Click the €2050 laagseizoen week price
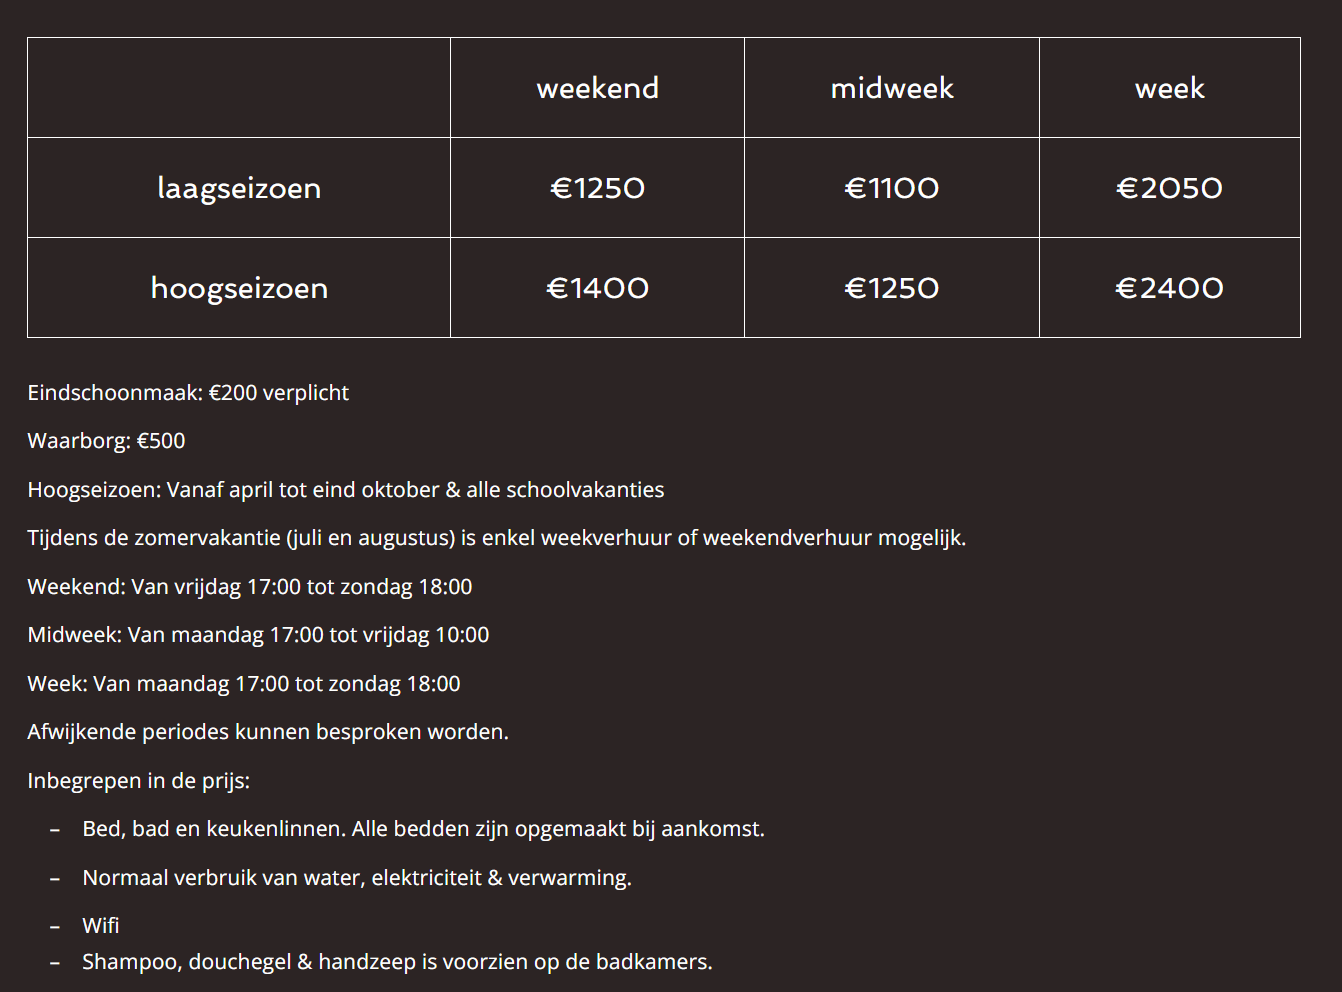 click(x=1169, y=188)
